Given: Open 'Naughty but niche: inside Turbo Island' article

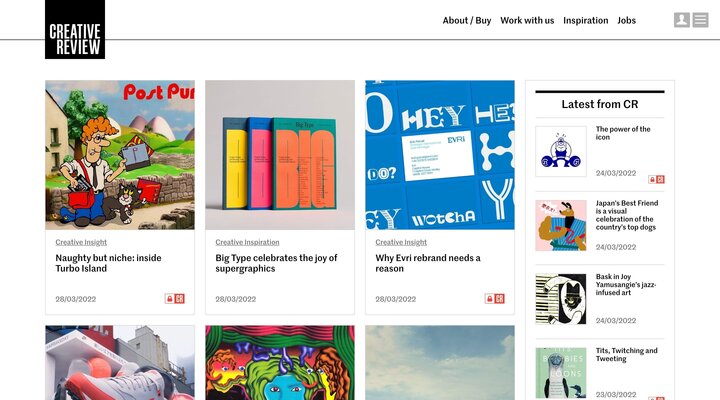Looking at the screenshot, I should pos(108,264).
